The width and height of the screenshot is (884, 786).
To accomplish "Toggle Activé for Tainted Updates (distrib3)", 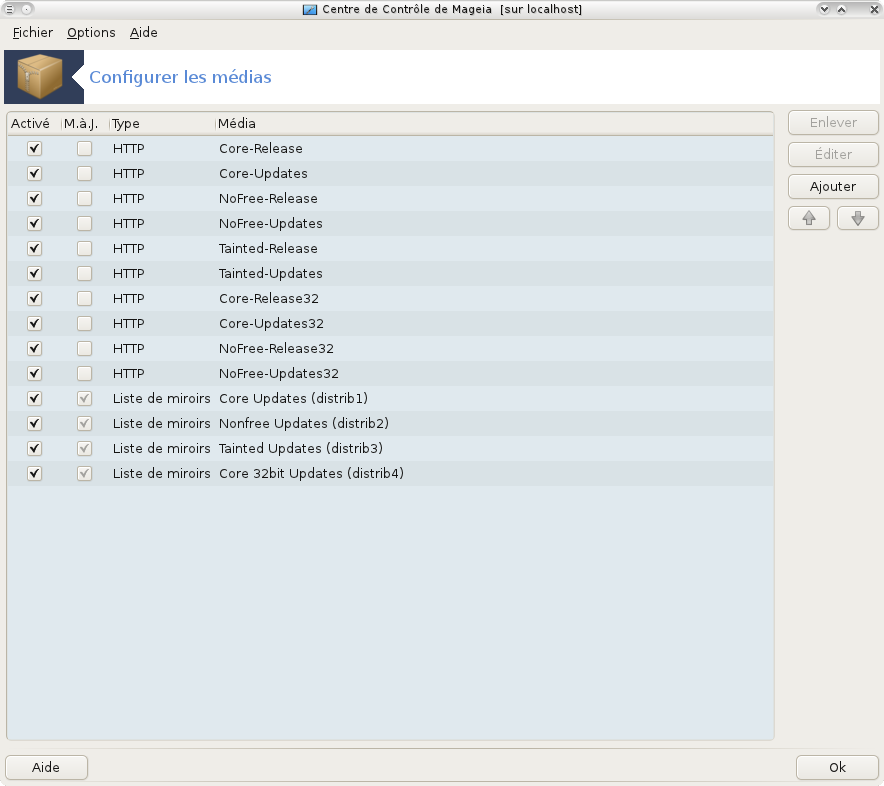I will click(34, 448).
